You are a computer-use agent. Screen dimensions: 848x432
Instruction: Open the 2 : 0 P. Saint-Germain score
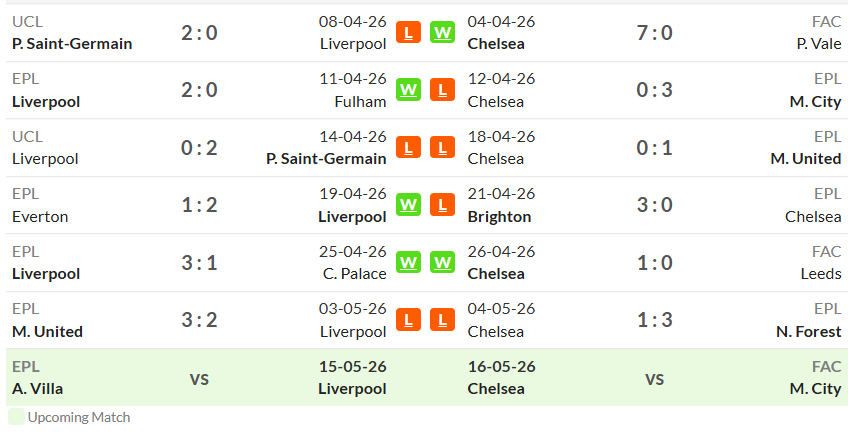pos(199,33)
